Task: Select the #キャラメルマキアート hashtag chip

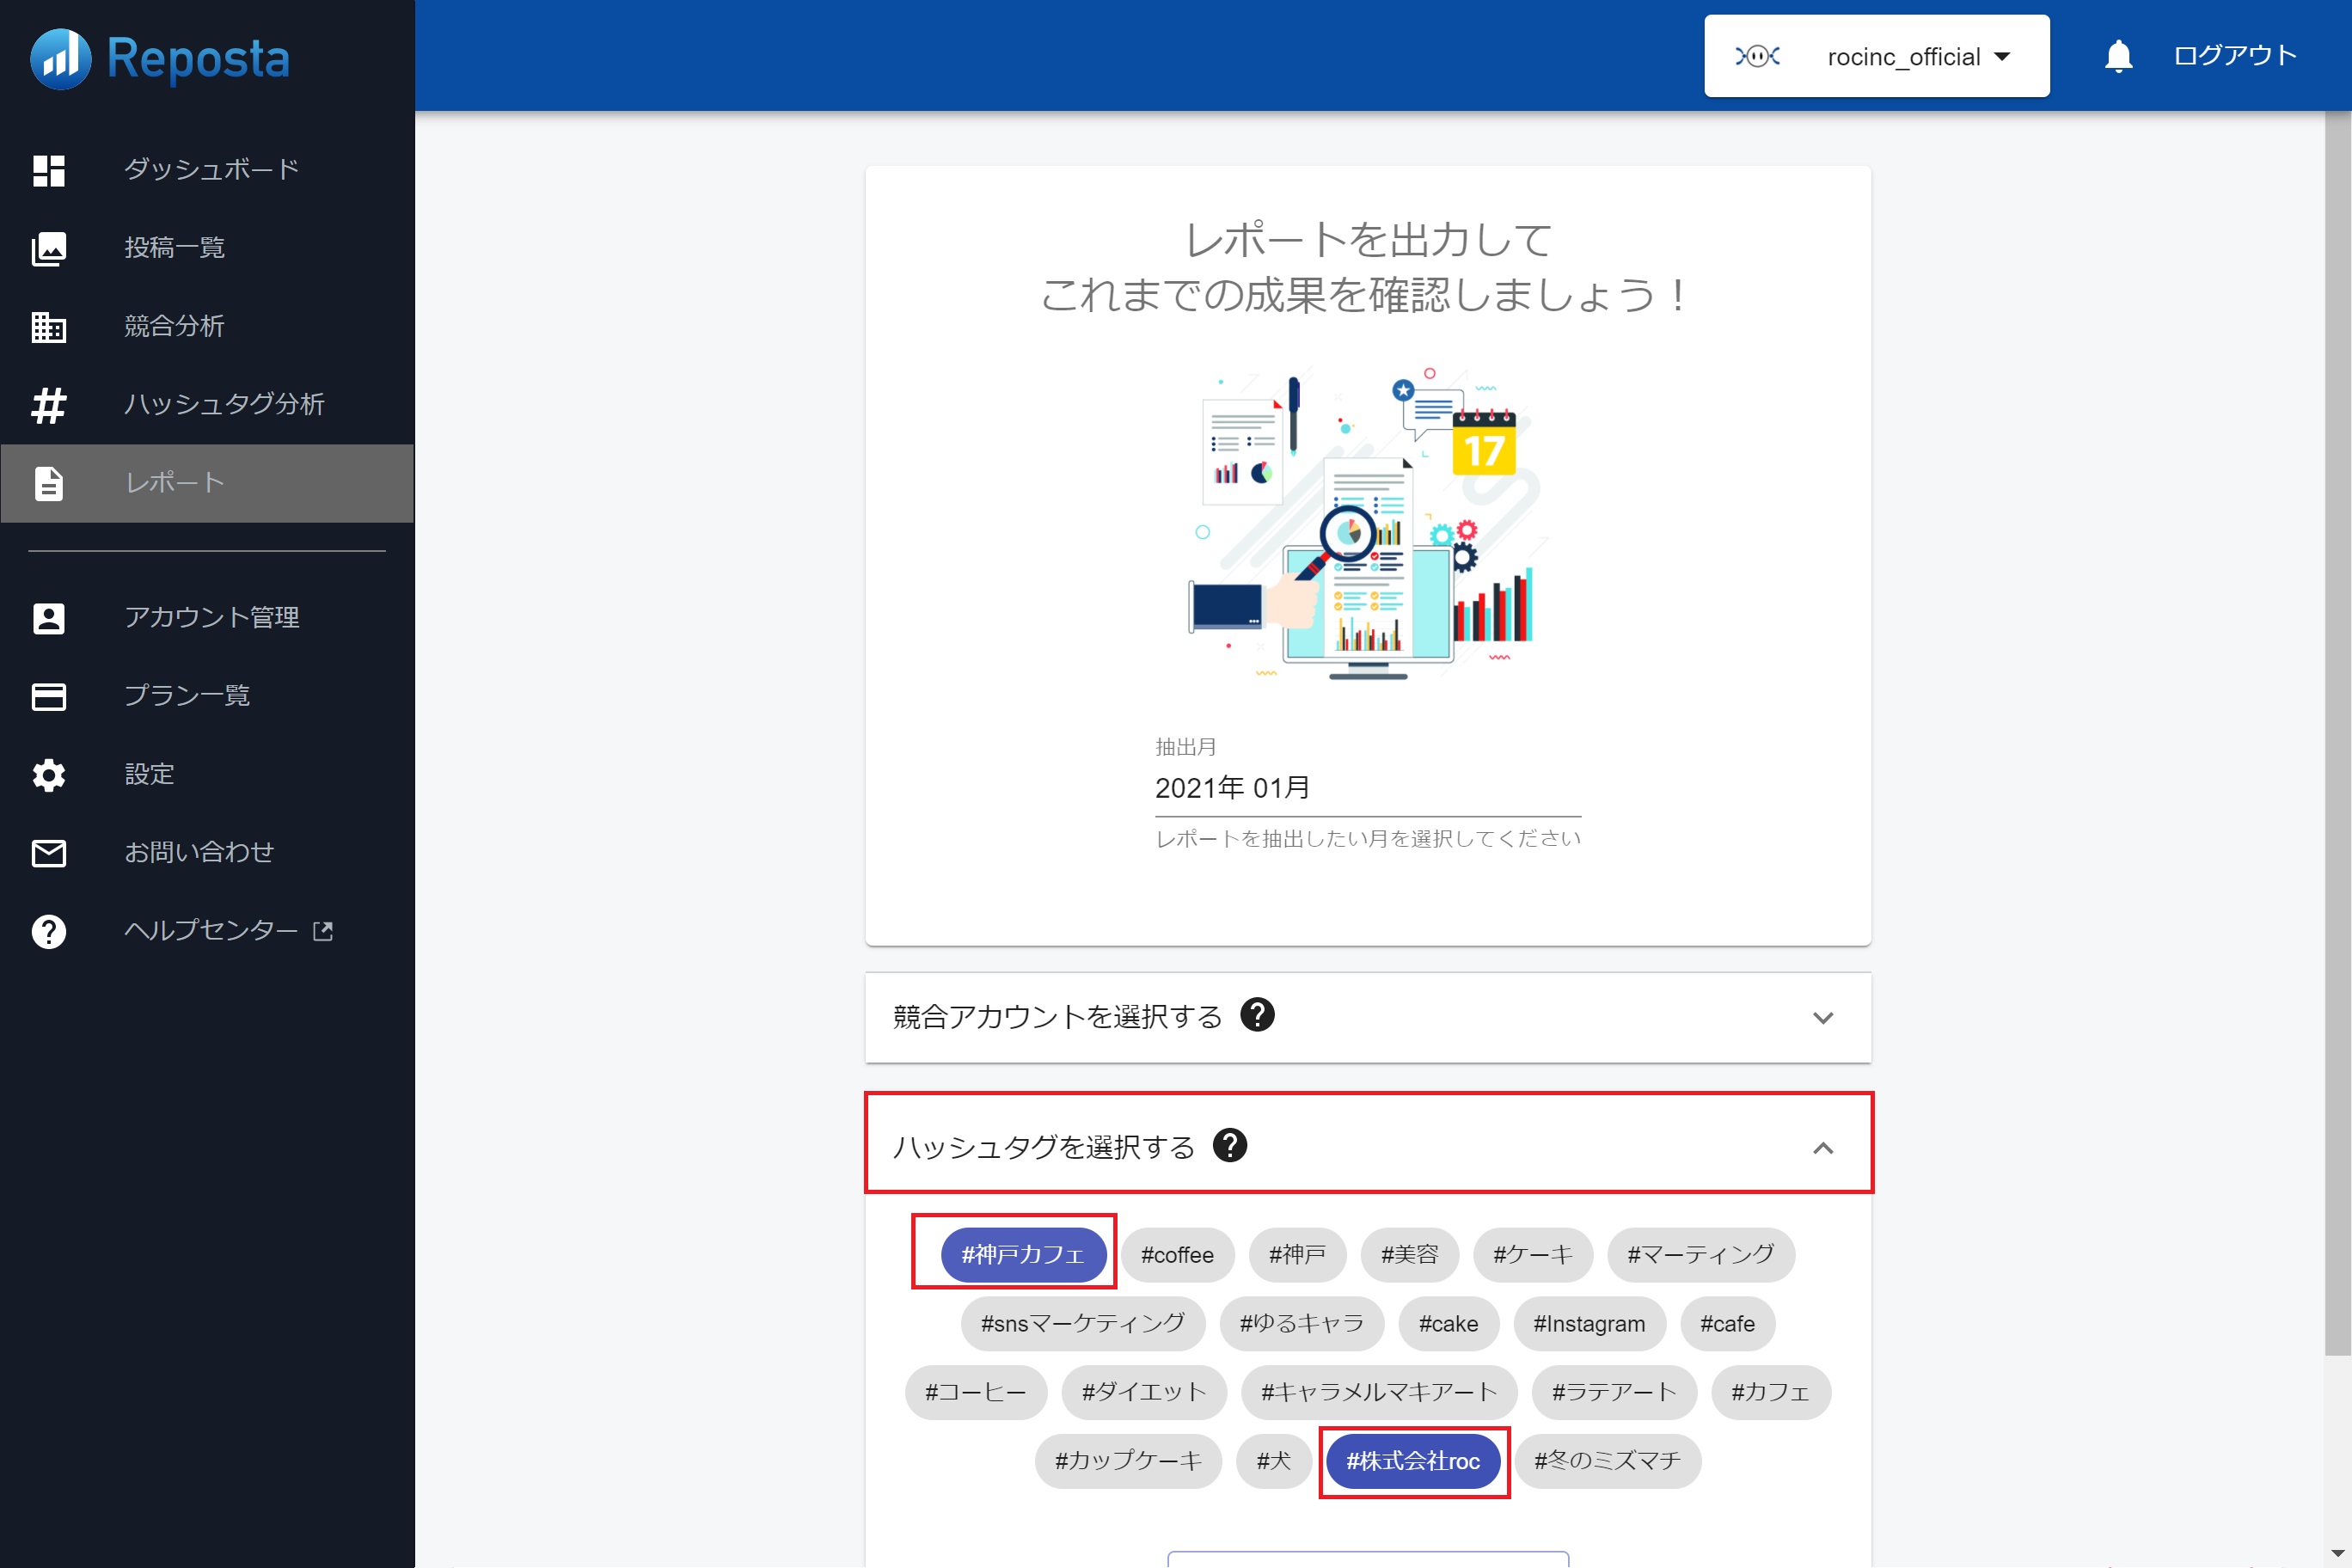Action: tap(1379, 1392)
